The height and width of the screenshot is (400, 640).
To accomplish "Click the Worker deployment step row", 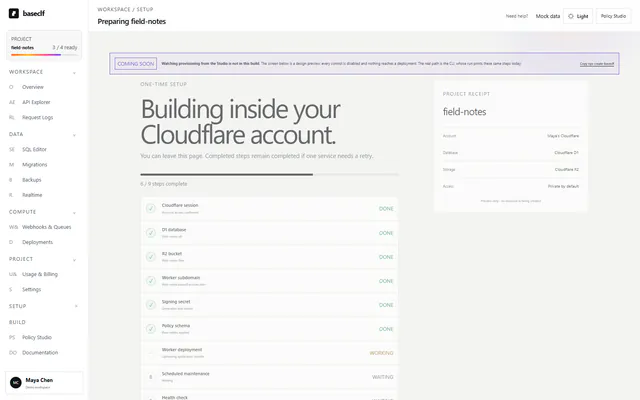I will (x=269, y=353).
